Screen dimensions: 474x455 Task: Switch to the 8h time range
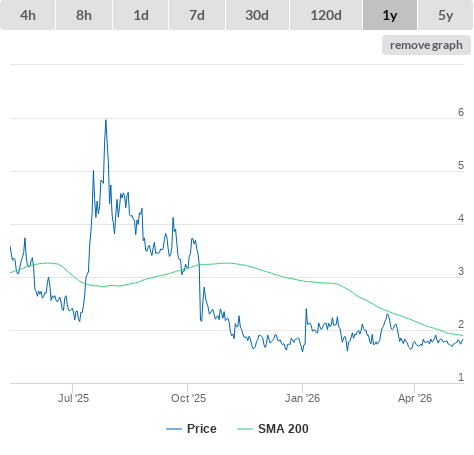pyautogui.click(x=84, y=15)
